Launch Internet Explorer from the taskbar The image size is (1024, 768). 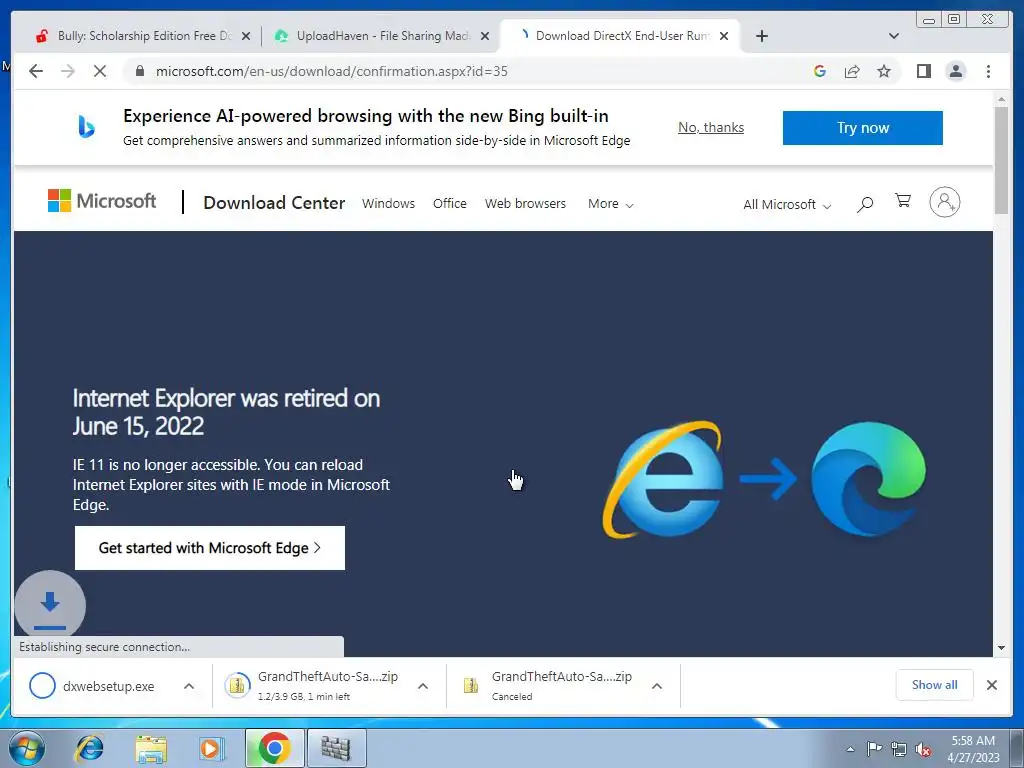pos(89,748)
